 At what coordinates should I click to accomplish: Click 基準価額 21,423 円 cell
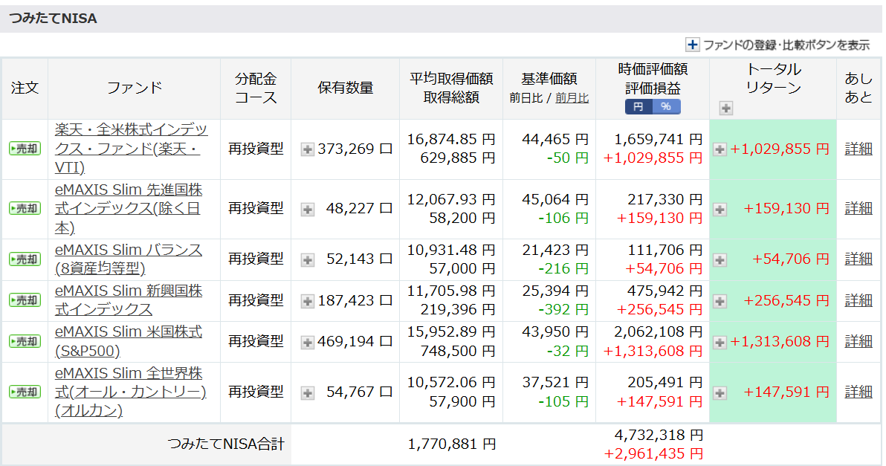tap(555, 250)
